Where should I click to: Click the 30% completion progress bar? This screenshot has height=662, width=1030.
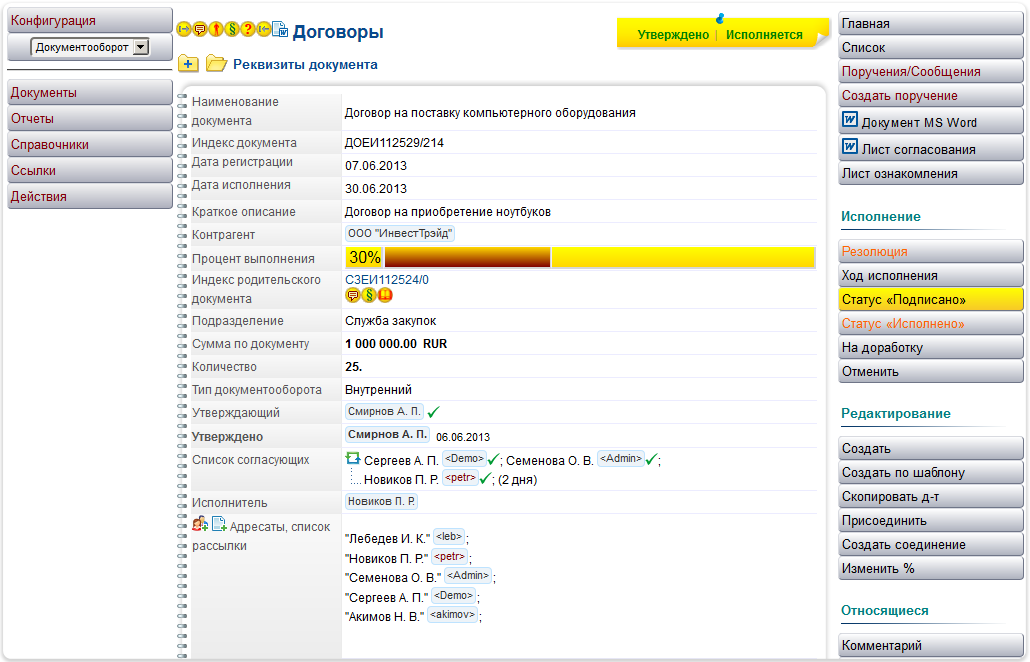point(580,257)
